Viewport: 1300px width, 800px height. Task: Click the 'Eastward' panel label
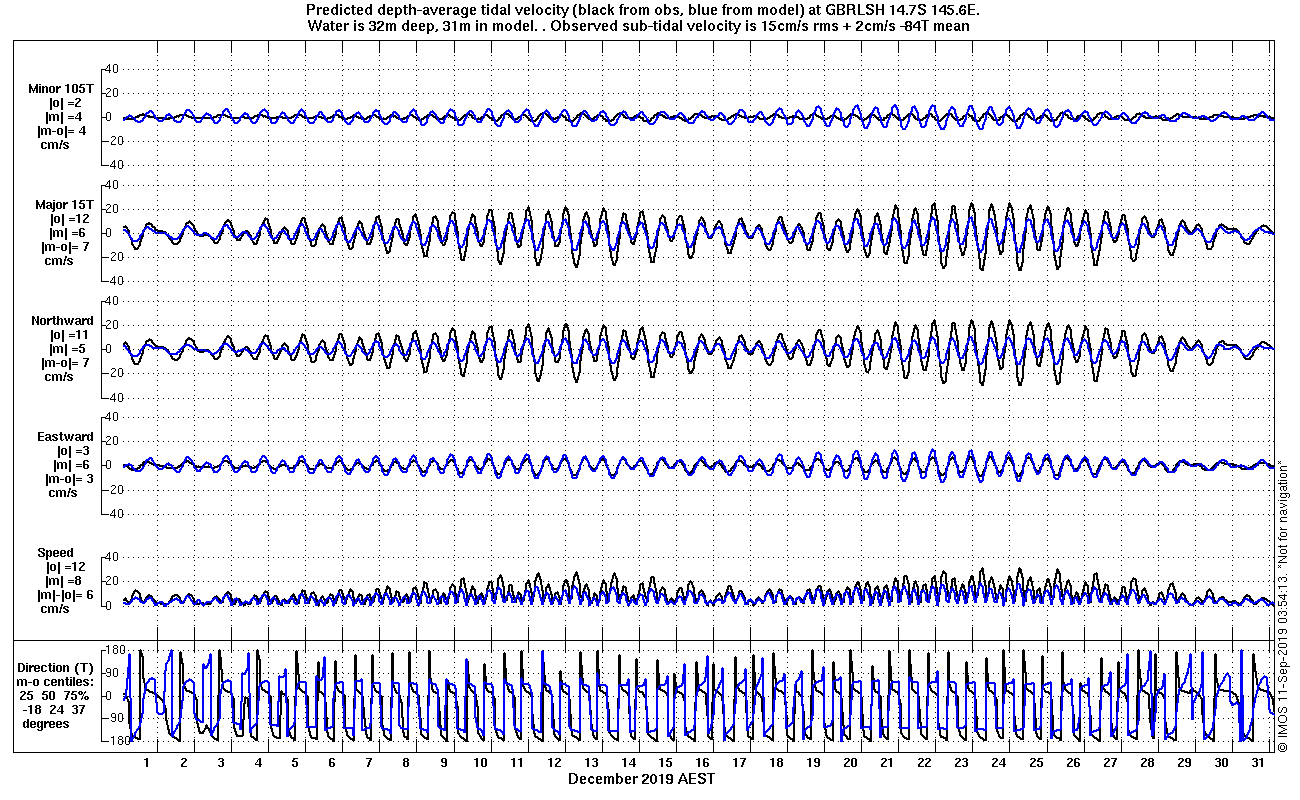[65, 437]
